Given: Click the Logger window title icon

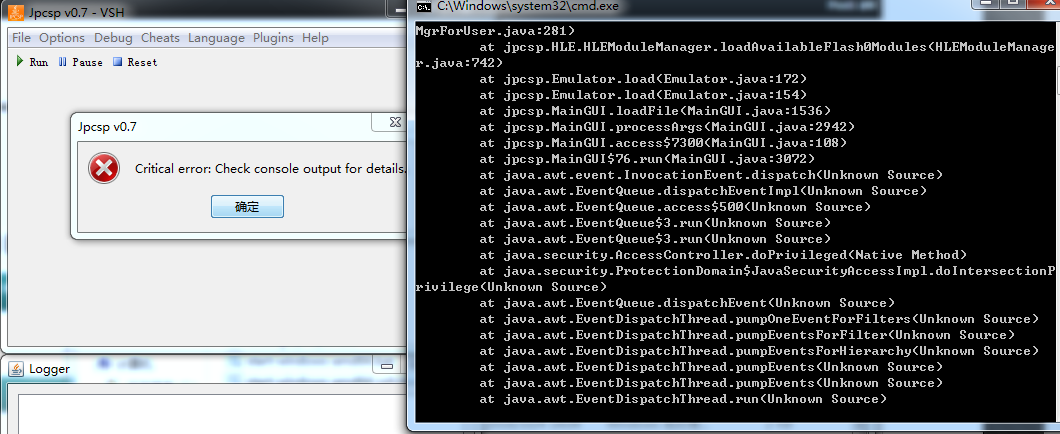Looking at the screenshot, I should click(x=17, y=369).
